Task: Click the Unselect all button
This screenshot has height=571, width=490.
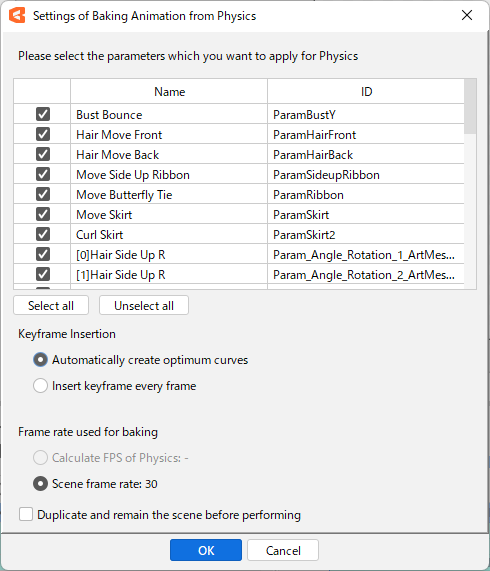Action: [144, 305]
